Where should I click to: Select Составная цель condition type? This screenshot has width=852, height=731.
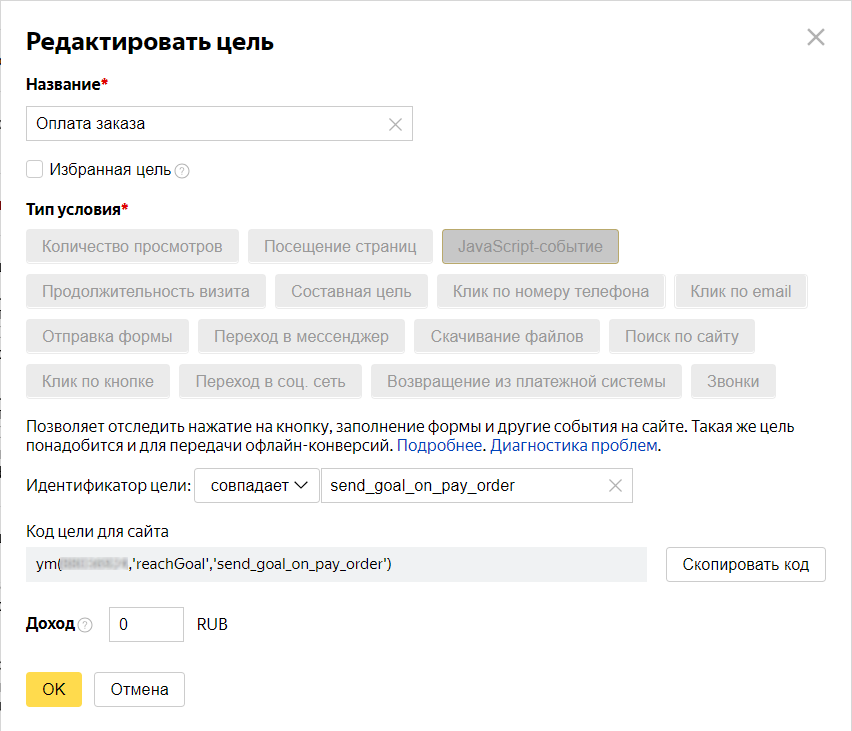351,291
